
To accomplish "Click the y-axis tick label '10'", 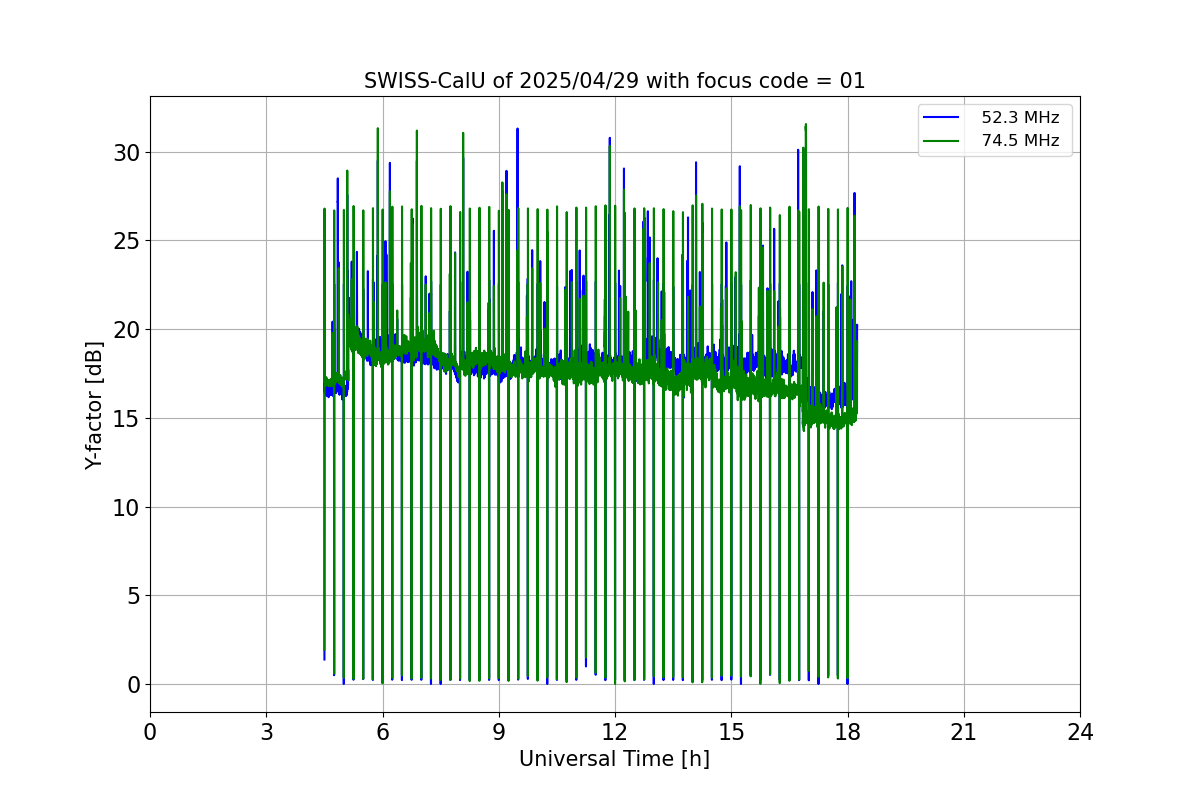I will pyautogui.click(x=127, y=507).
